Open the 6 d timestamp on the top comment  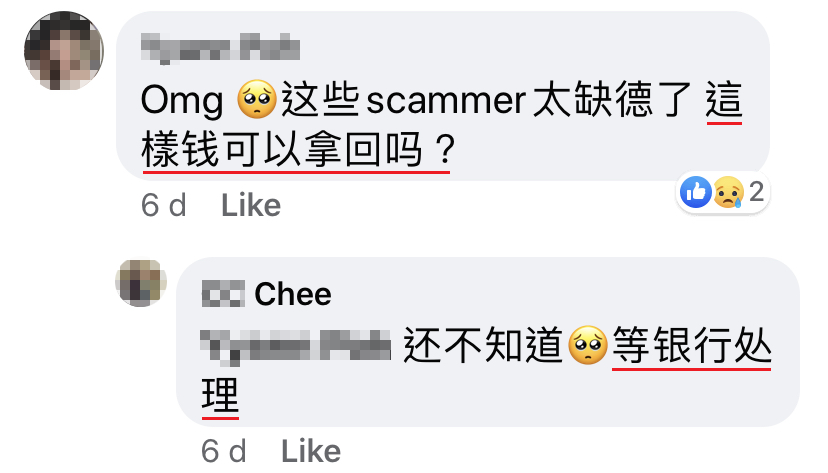(164, 205)
